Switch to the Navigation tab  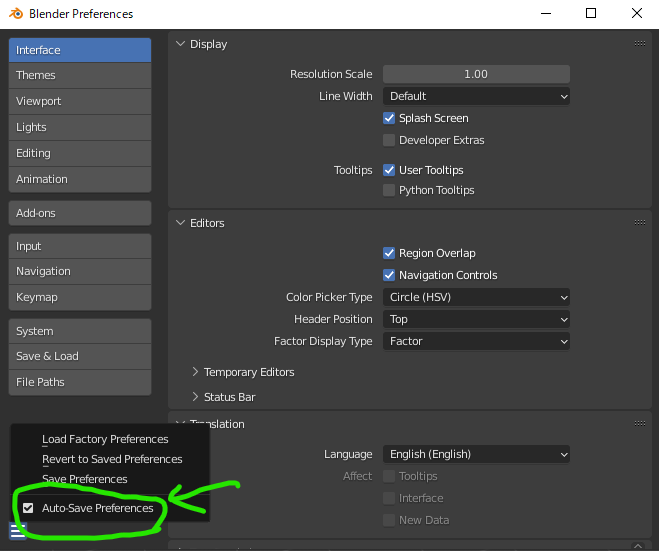click(80, 272)
